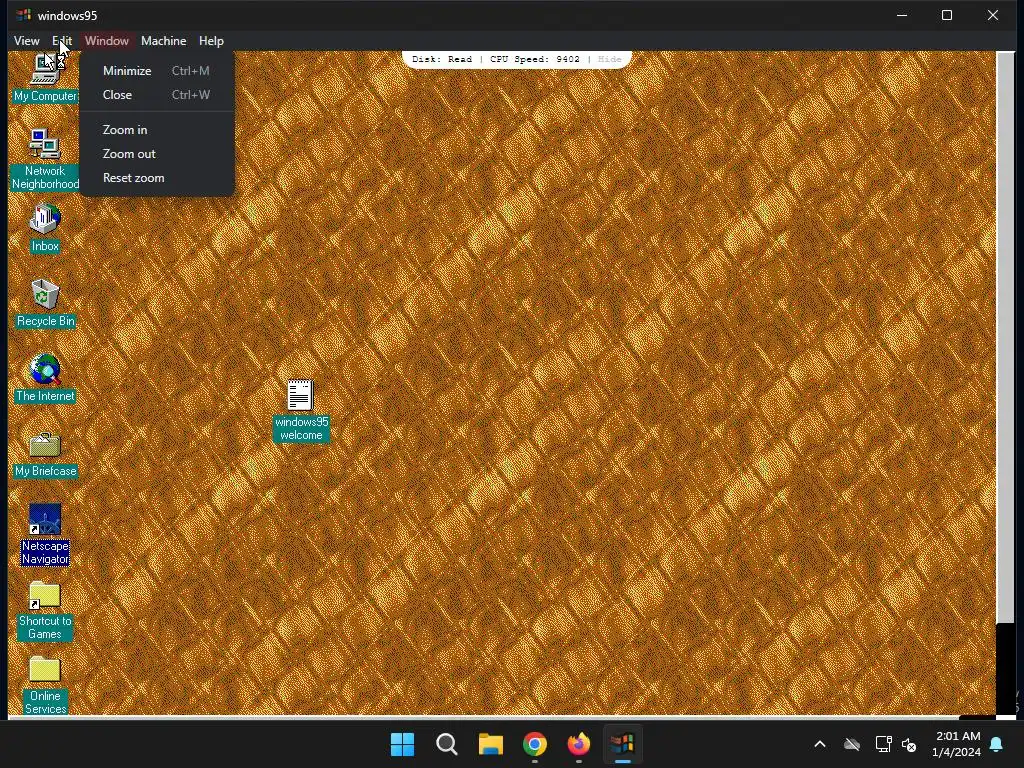Open the notification bell icon

tap(997, 744)
